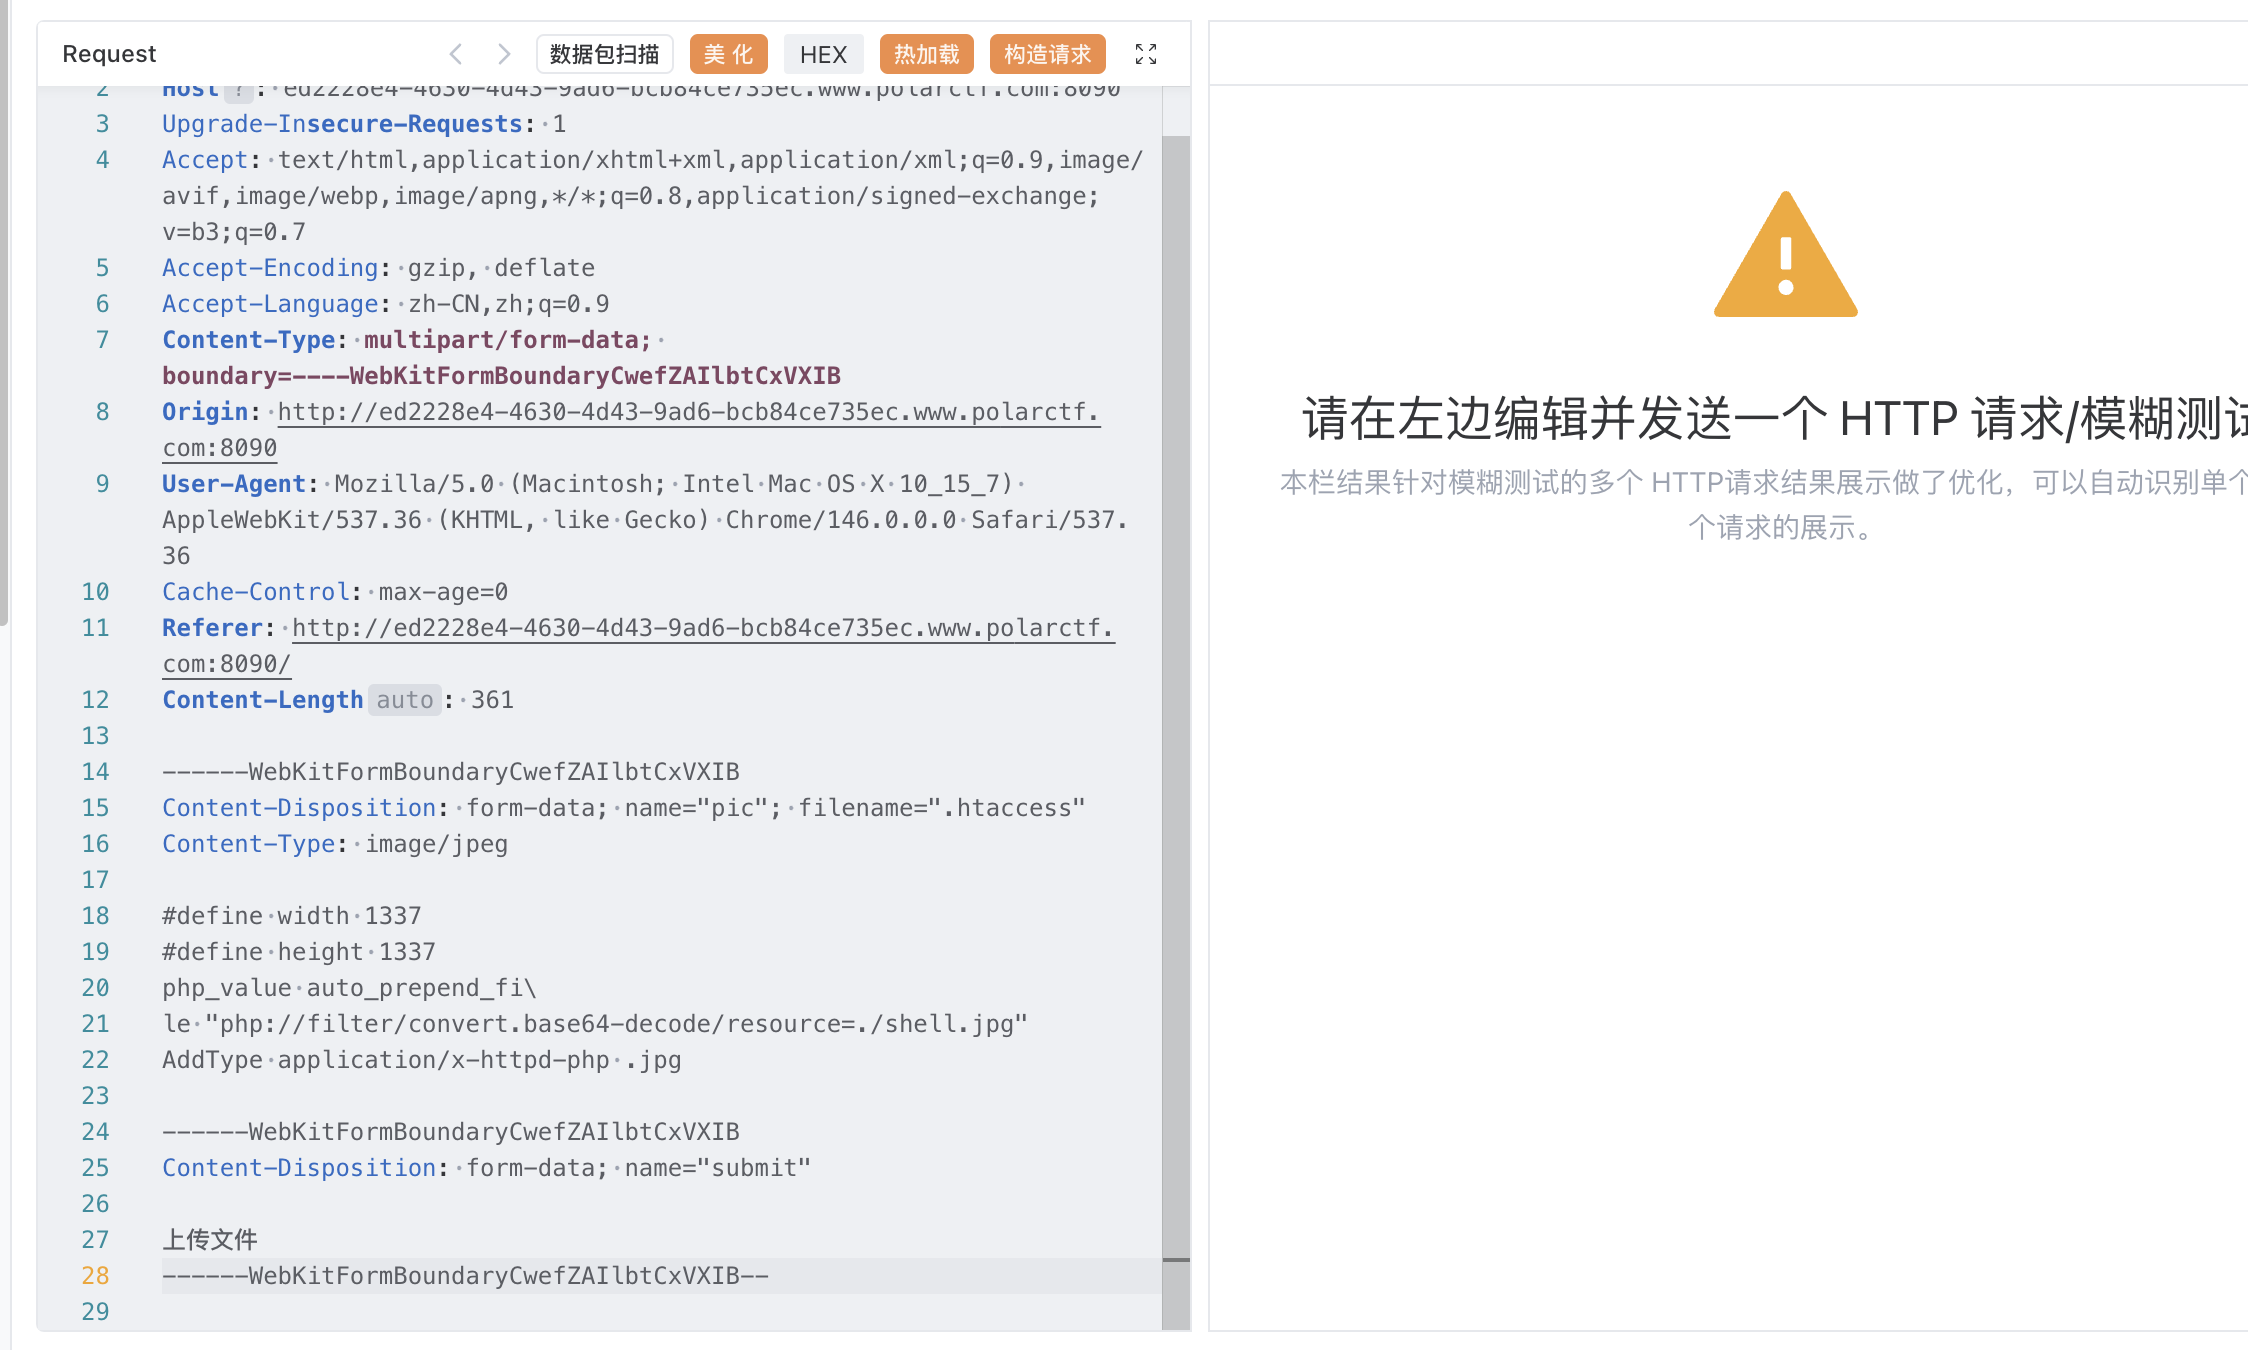
Task: Click the Content-Type image/jpeg line
Action: coord(335,844)
